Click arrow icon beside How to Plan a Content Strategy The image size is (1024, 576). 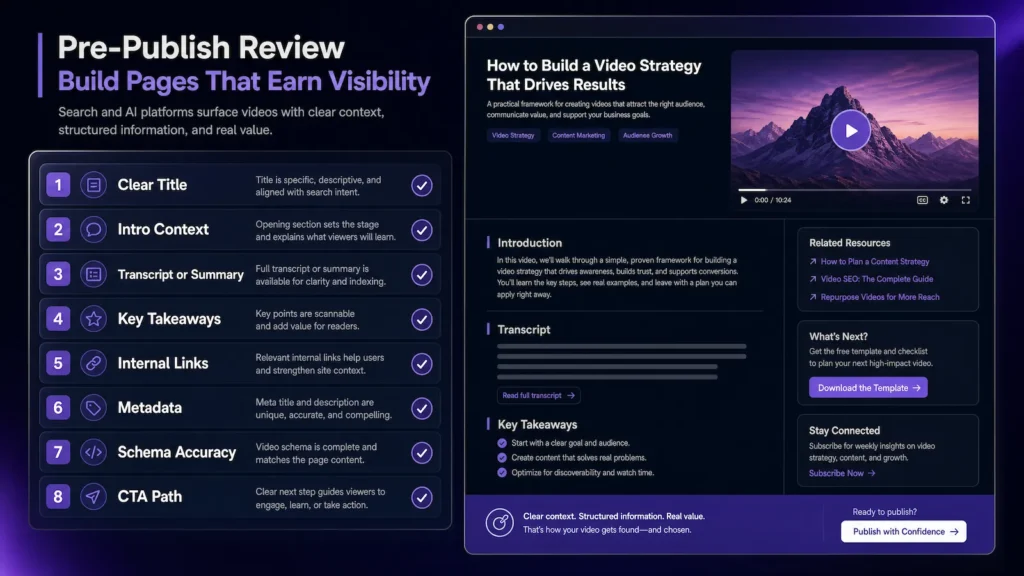point(813,262)
